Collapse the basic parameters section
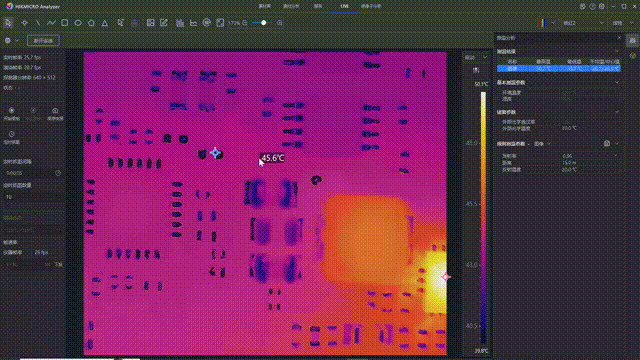Image resolution: width=640 pixels, height=360 pixels. click(x=616, y=82)
